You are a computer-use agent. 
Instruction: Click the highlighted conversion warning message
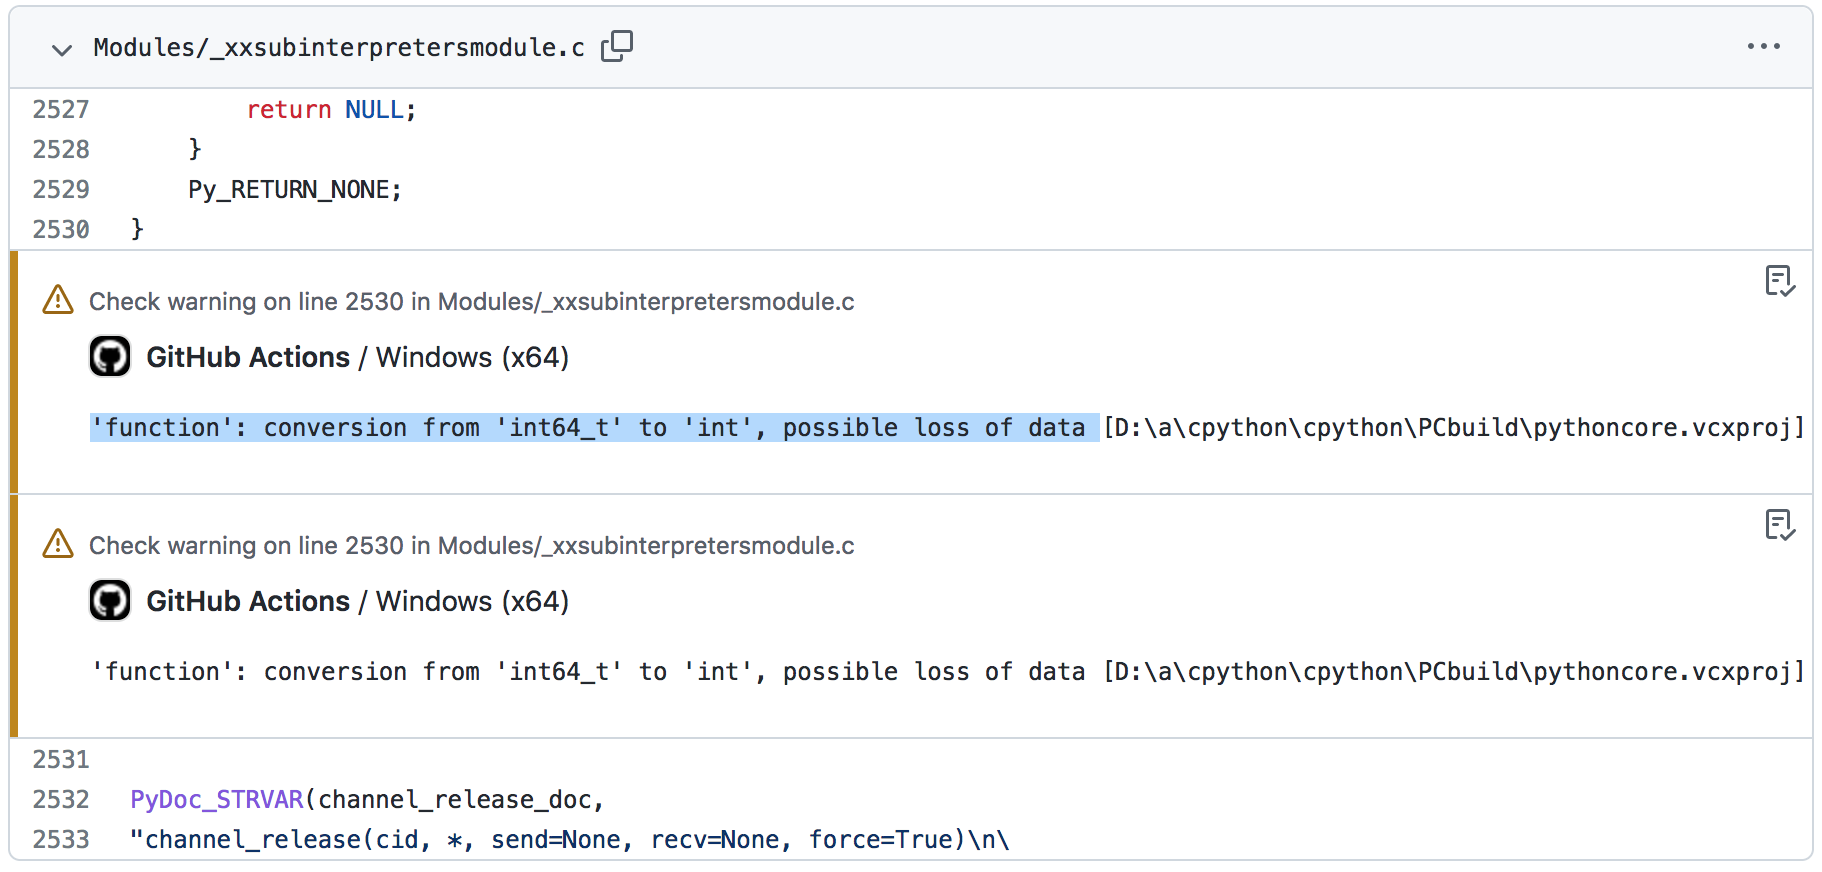[x=594, y=427]
